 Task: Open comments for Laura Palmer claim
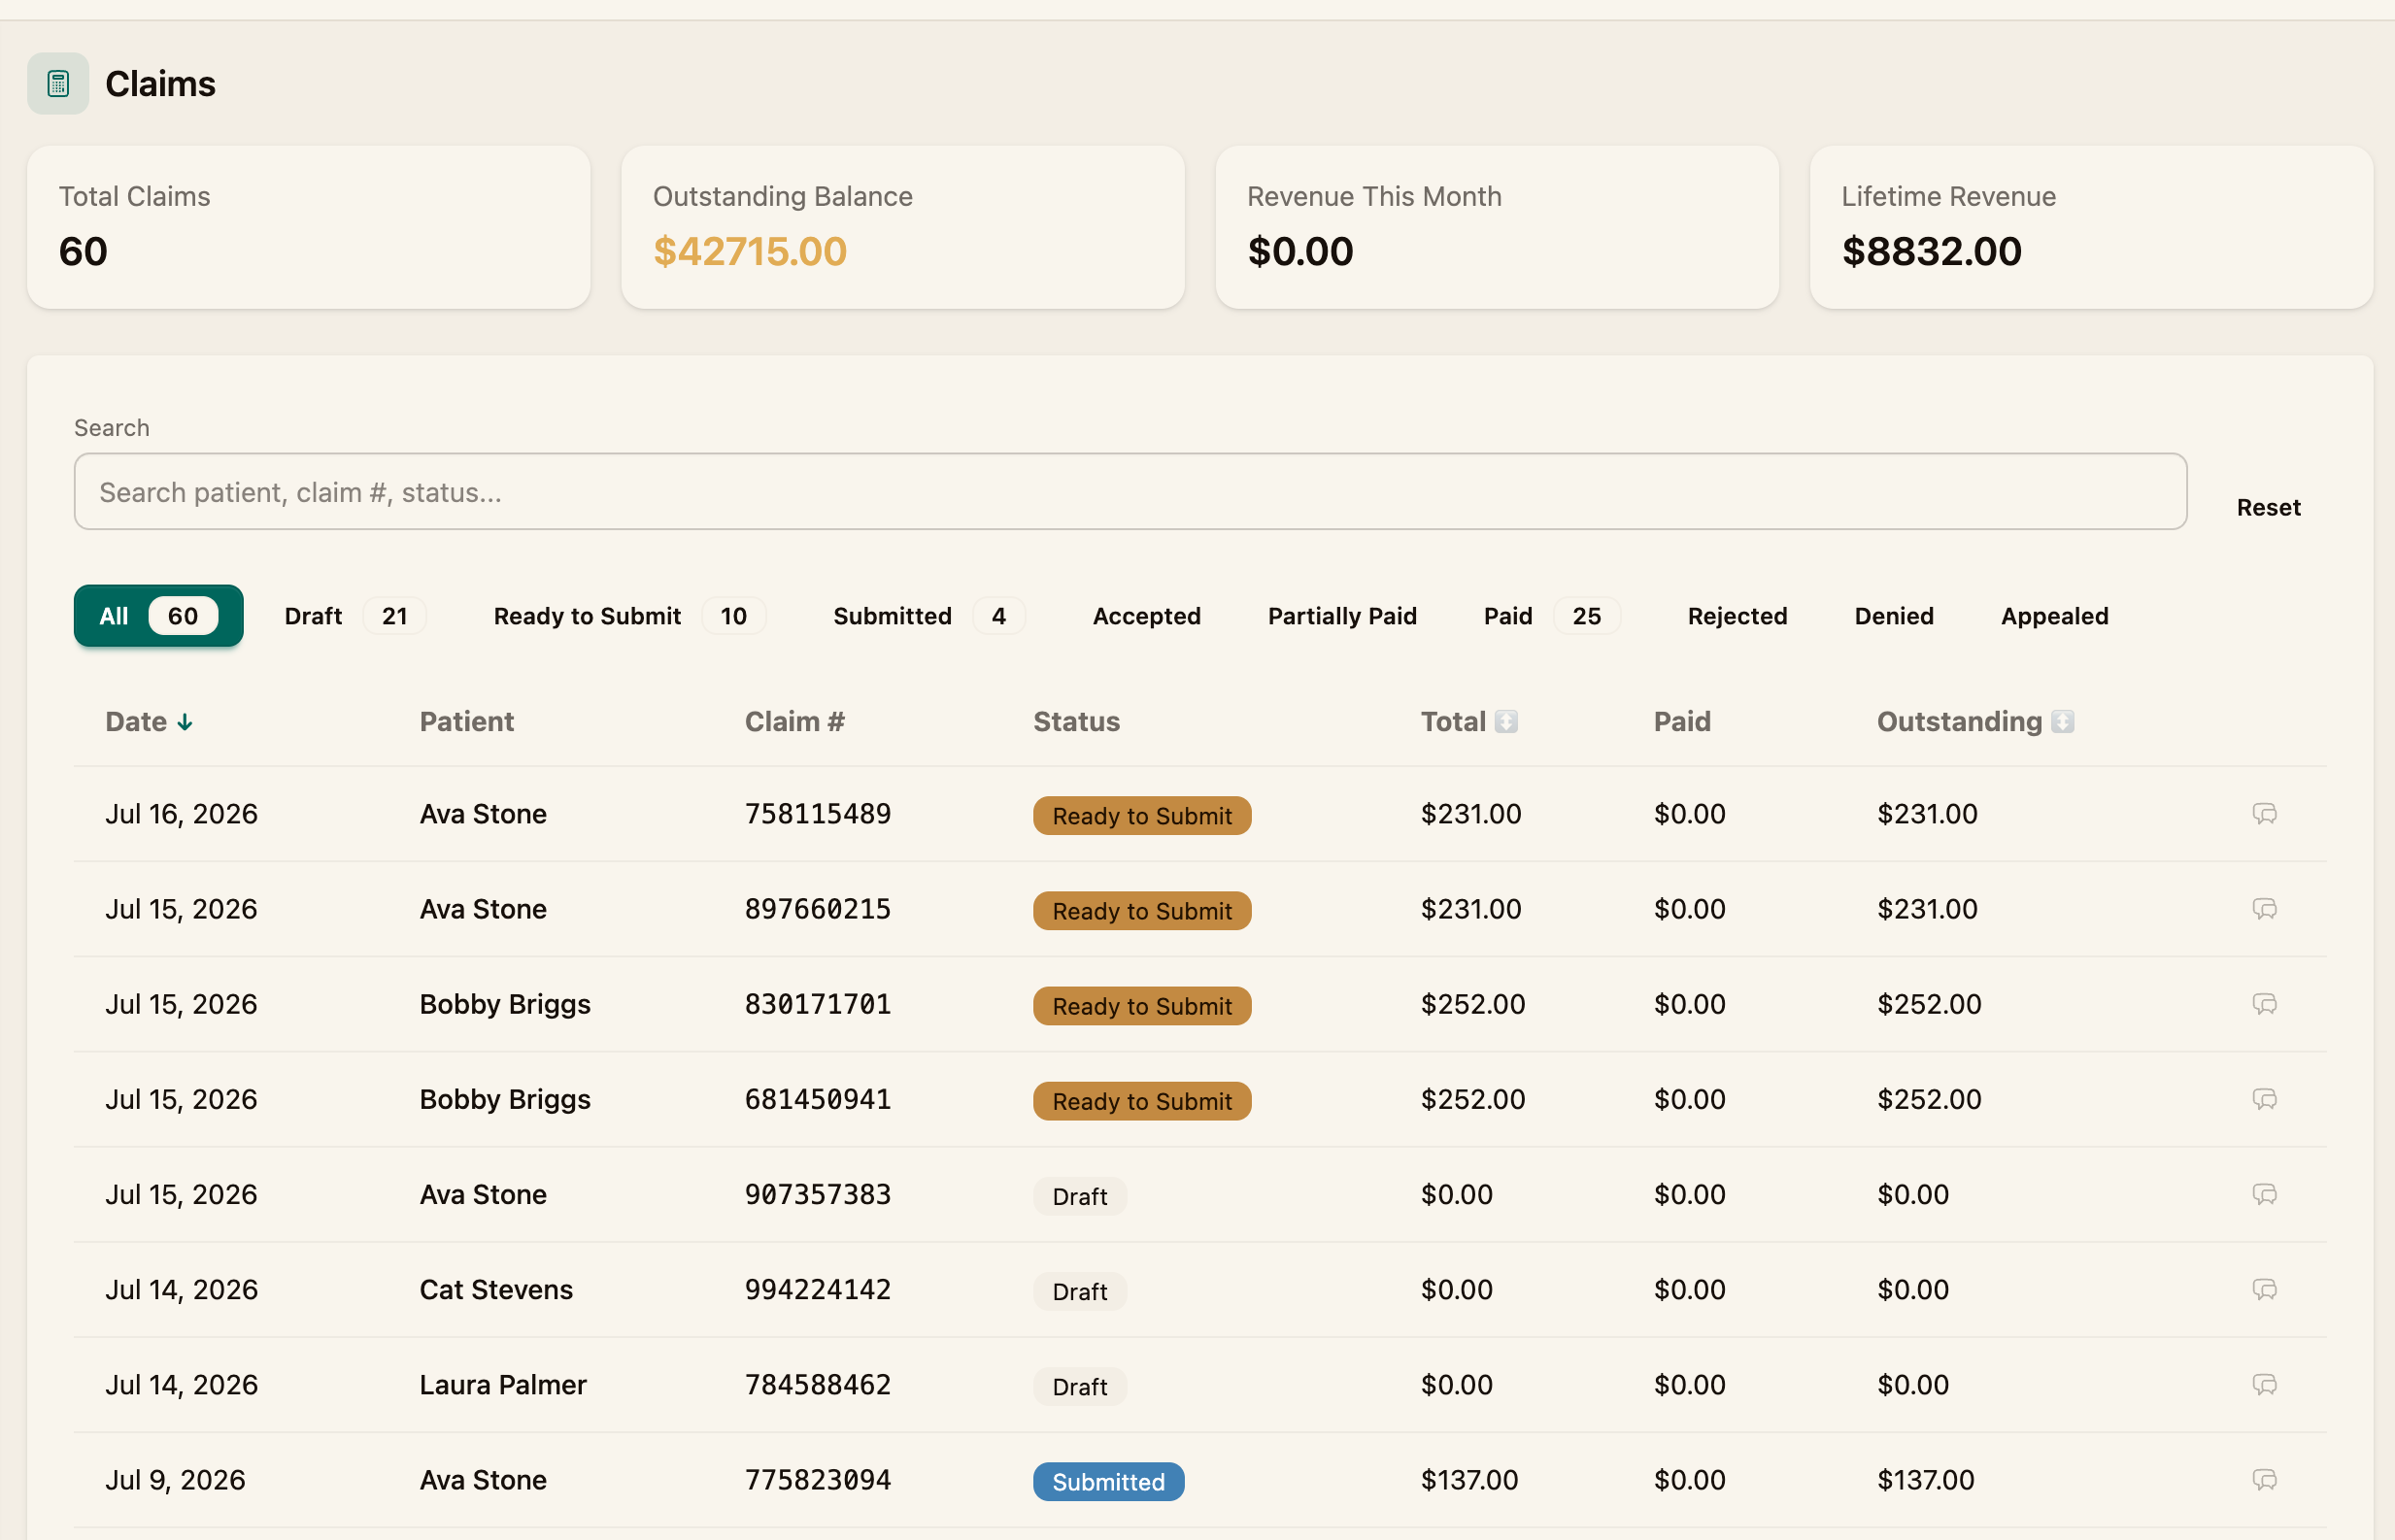coord(2264,1384)
